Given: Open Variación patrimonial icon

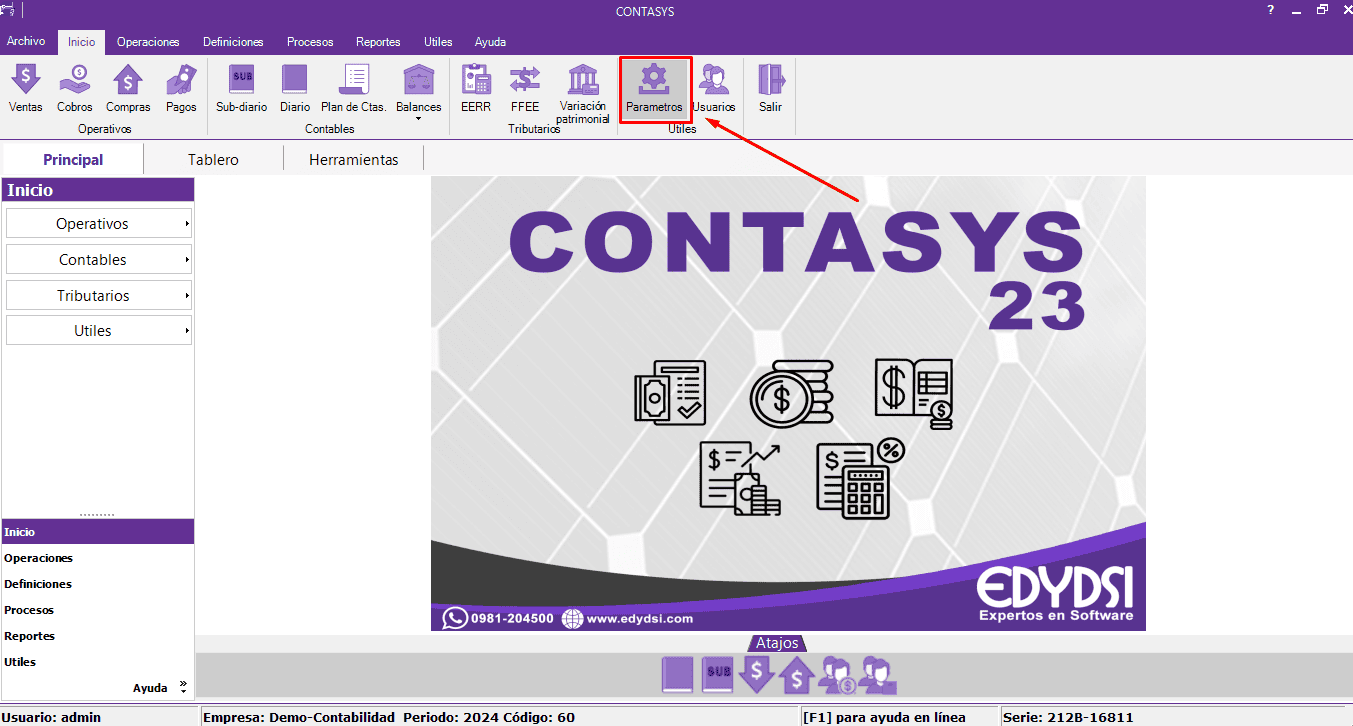Looking at the screenshot, I should [x=584, y=94].
